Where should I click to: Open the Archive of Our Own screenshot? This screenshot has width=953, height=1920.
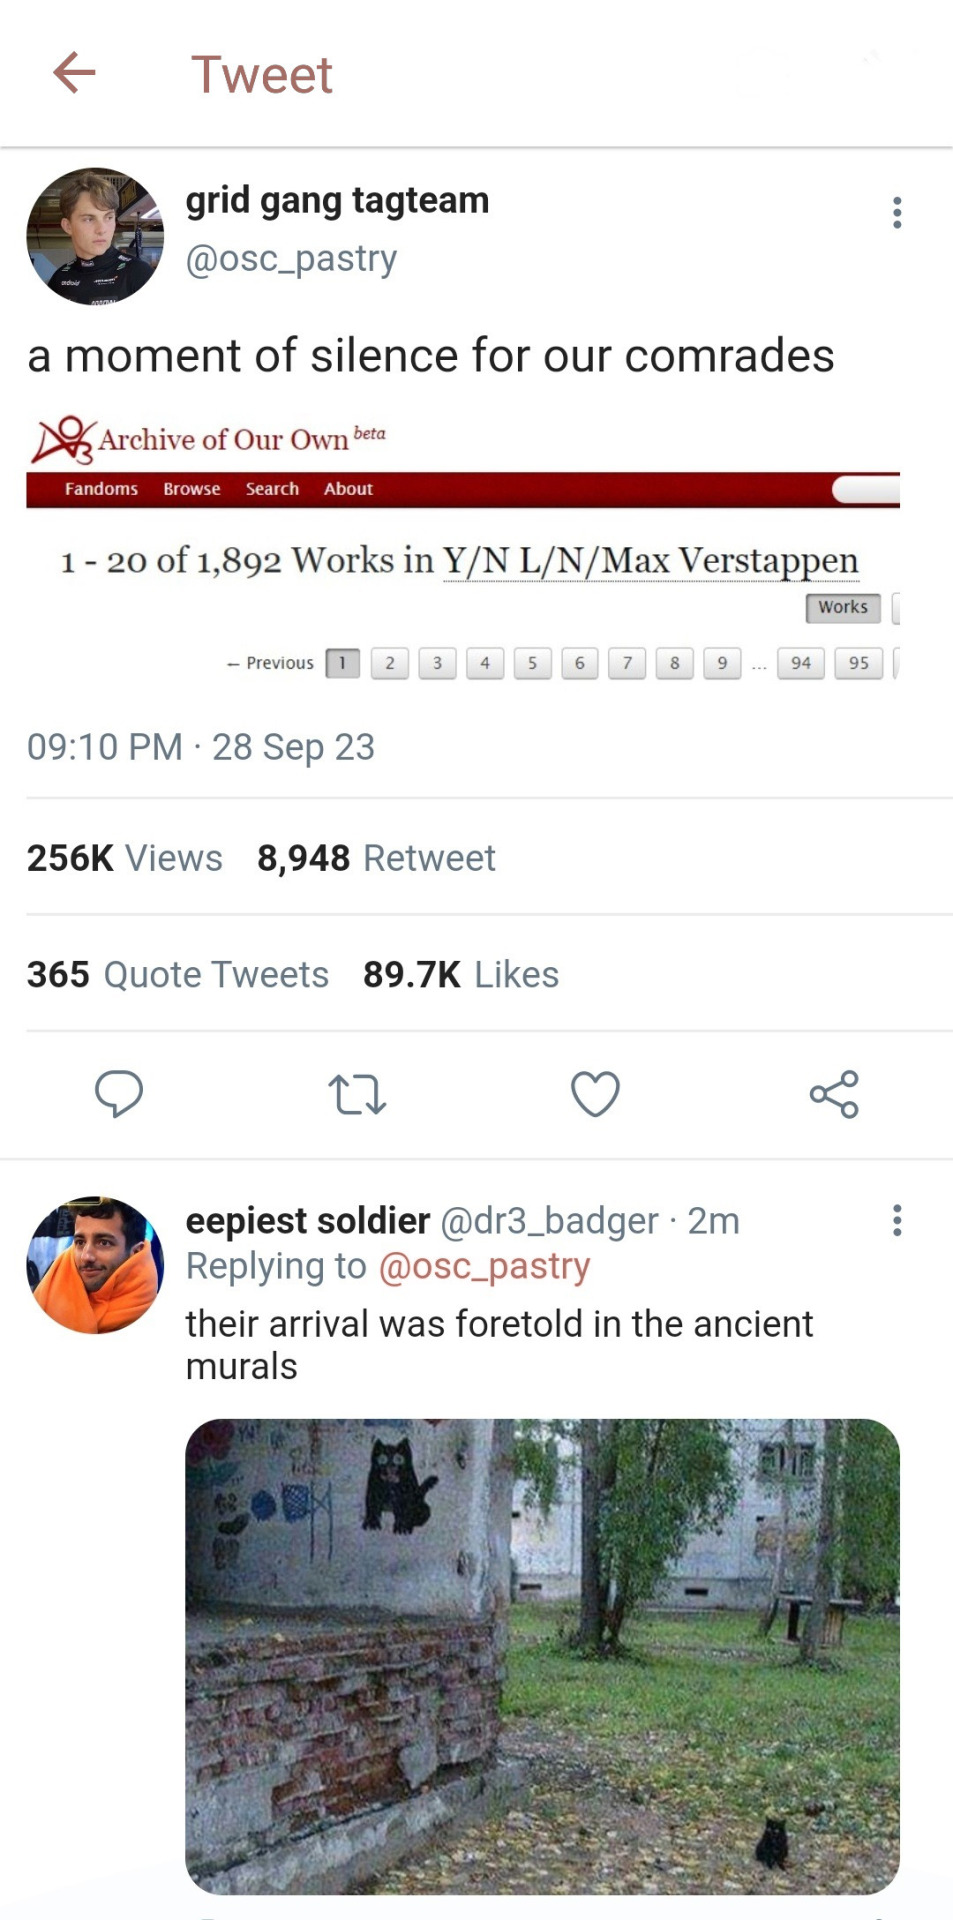[x=463, y=548]
